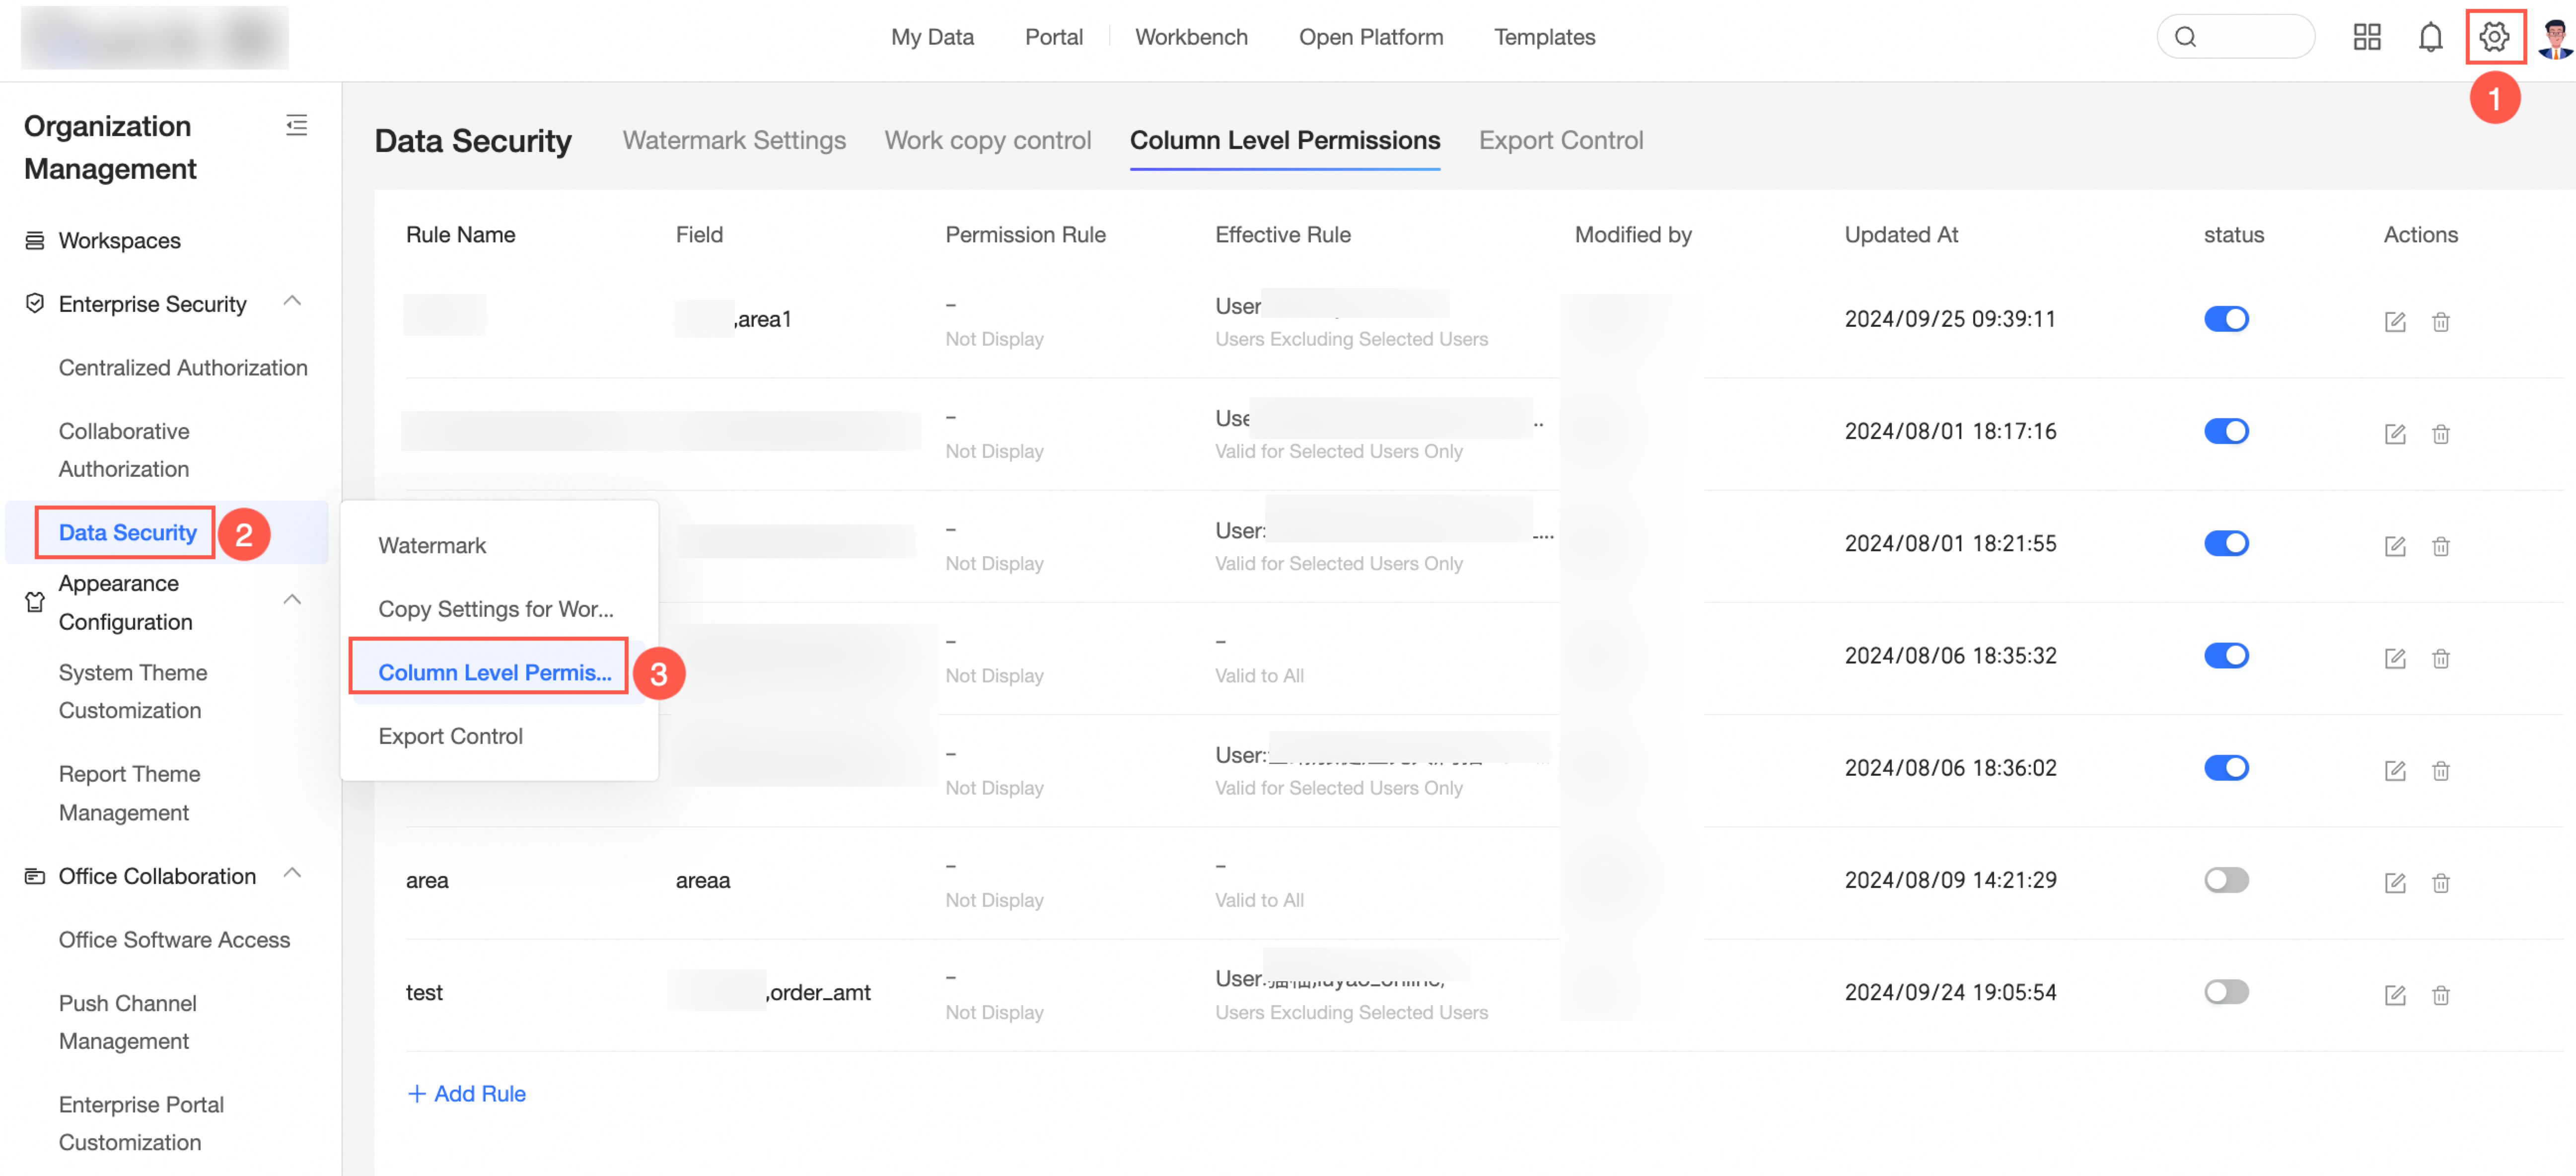This screenshot has height=1176, width=2576.
Task: Choose Column Level Permis... in the popup
Action: [x=494, y=672]
